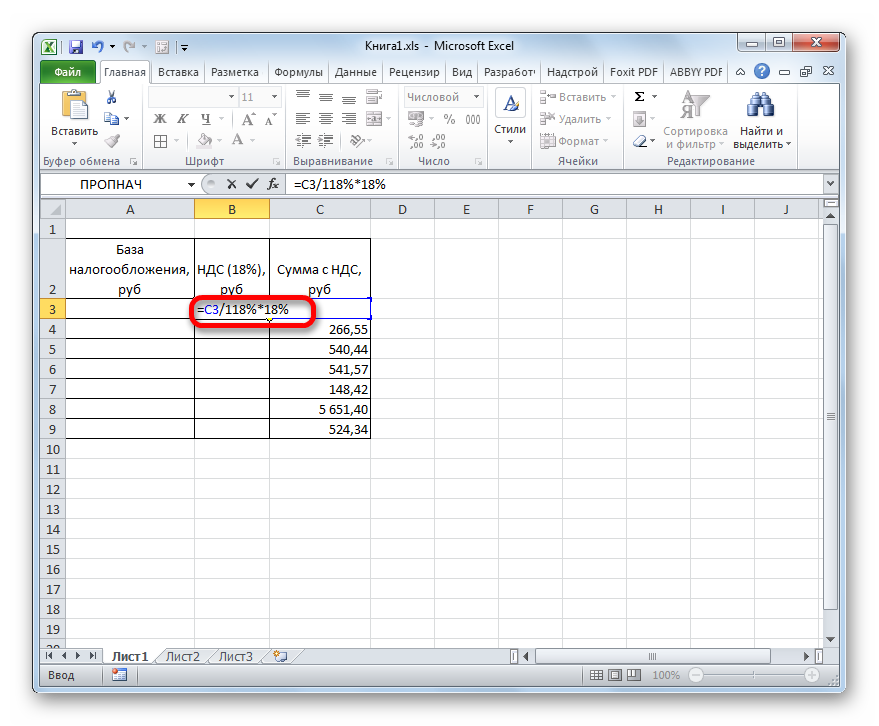Viewport: 879px width, 726px height.
Task: Click the Стили styles button
Action: pyautogui.click(x=510, y=116)
